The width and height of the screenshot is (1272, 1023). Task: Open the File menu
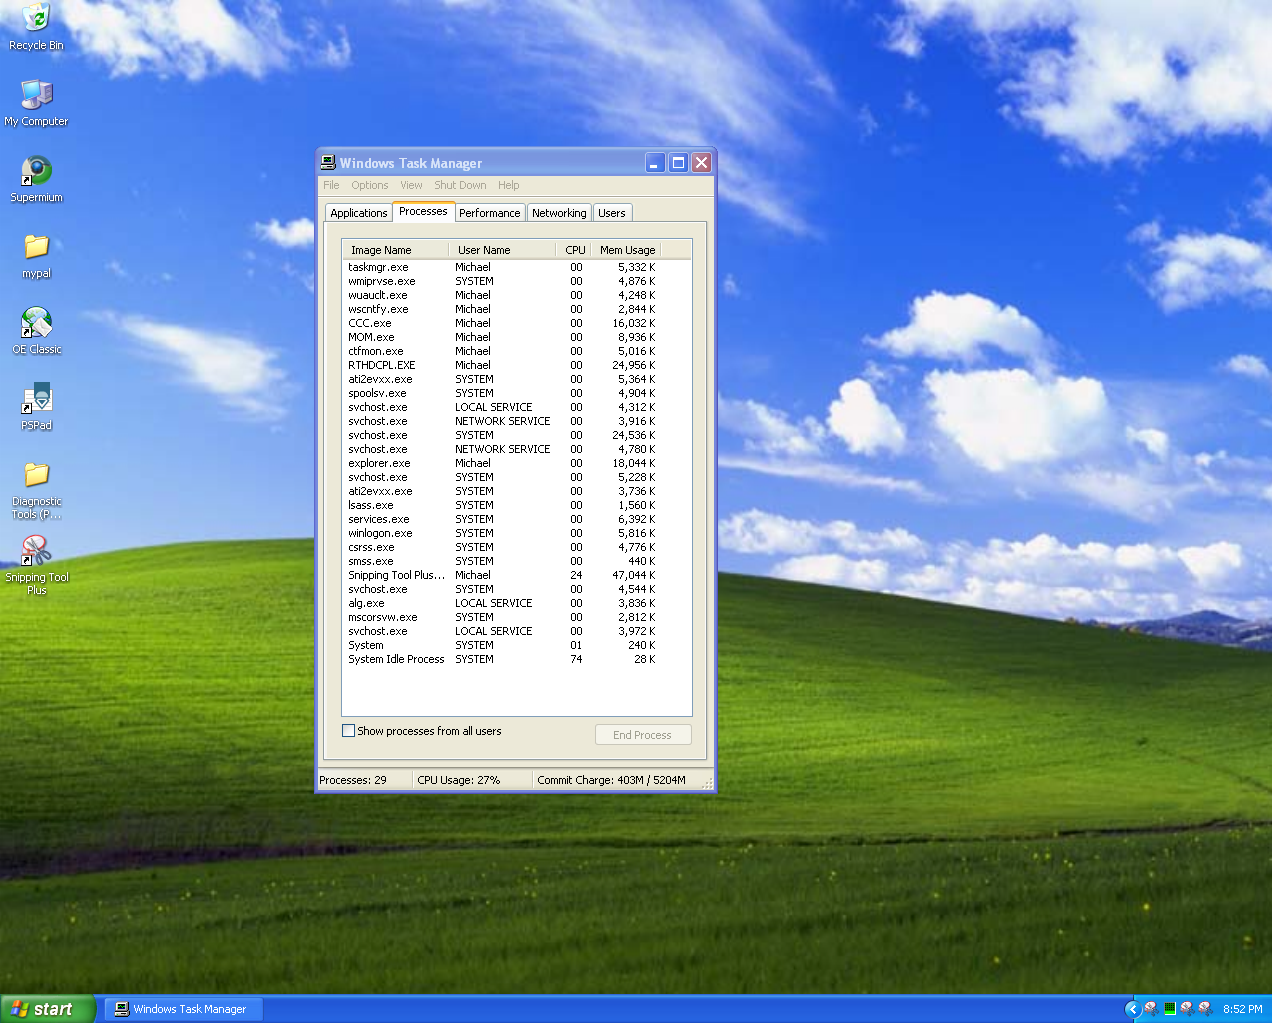331,185
